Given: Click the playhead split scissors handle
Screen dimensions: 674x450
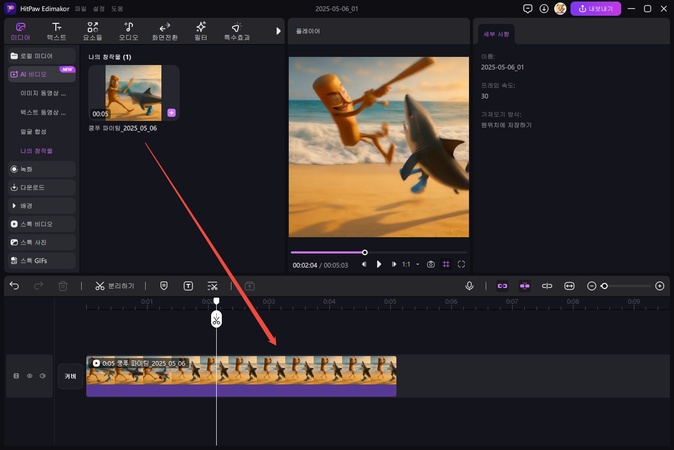Looking at the screenshot, I should pos(216,319).
